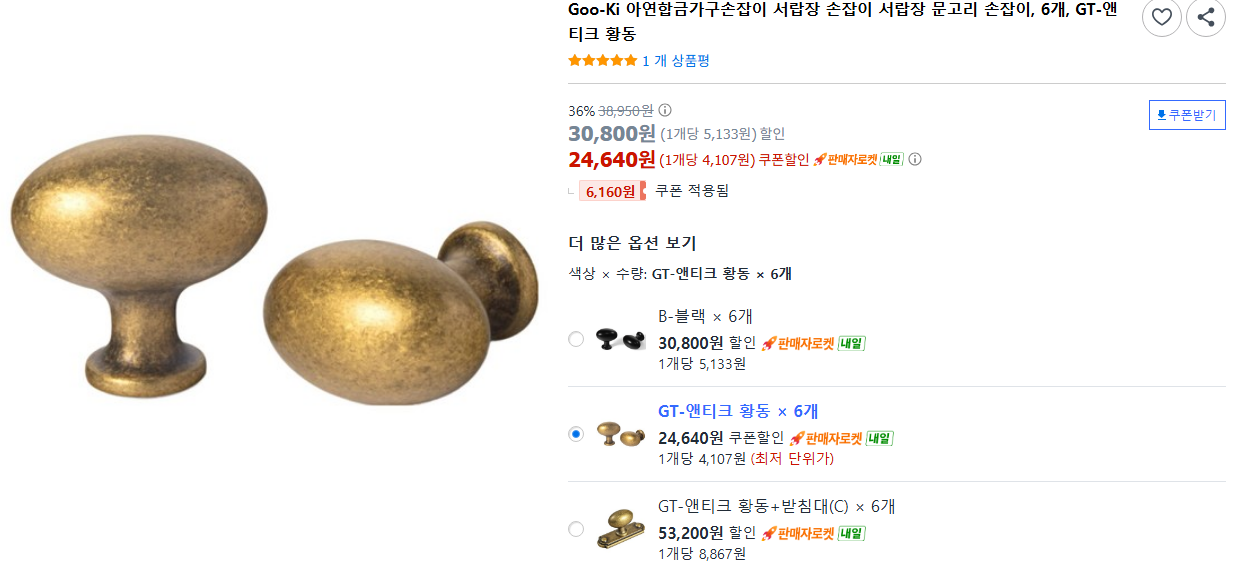Viewport: 1247px width, 570px height.
Task: Click rocket delivery badge beside 24,640원 coupon price
Action: (x=858, y=159)
